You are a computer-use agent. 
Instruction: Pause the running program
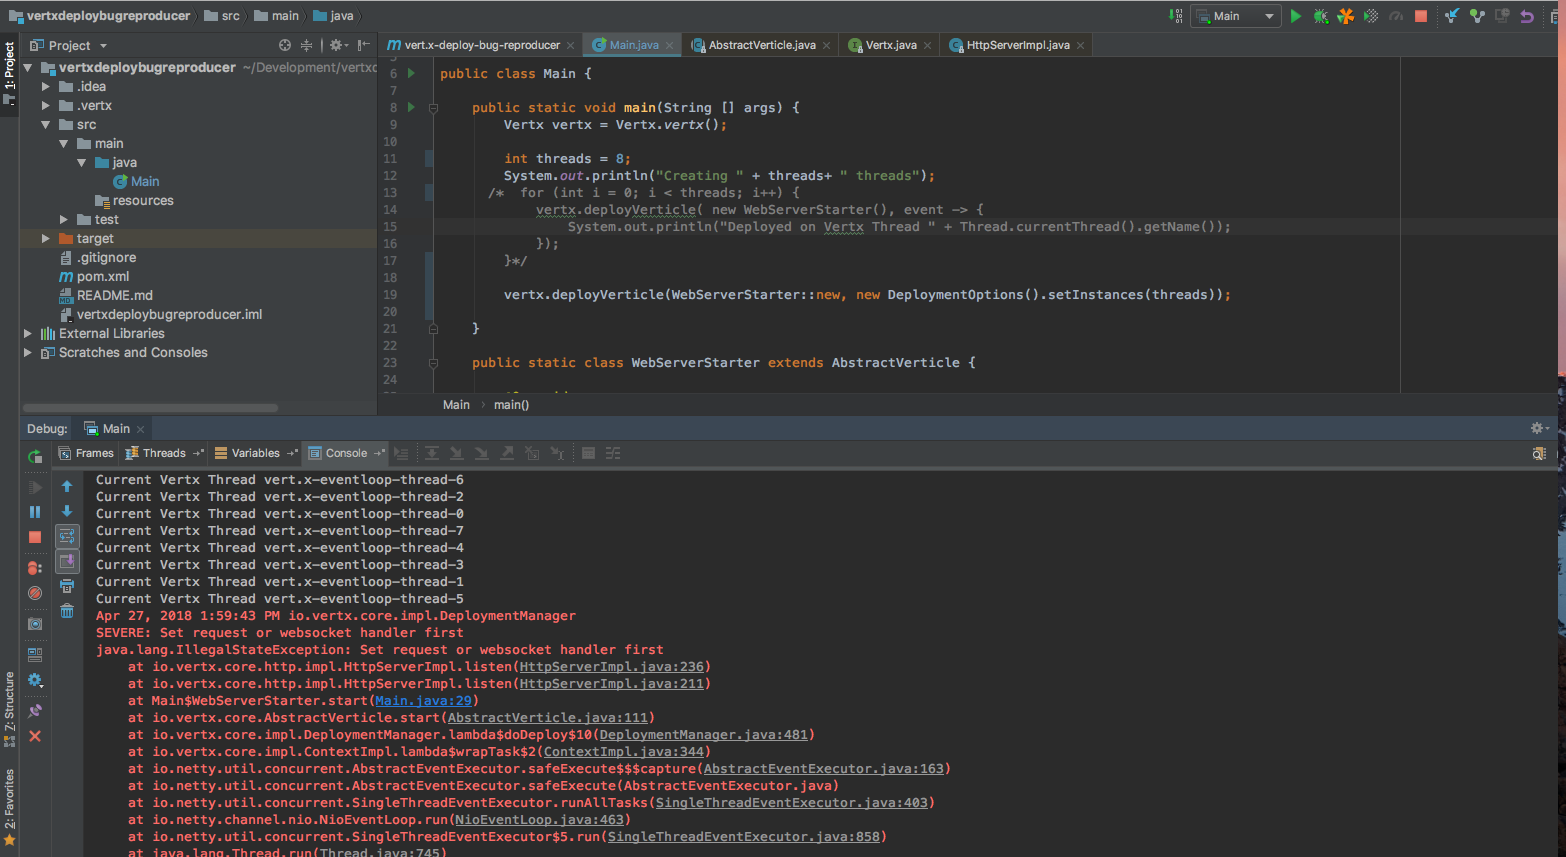[35, 511]
